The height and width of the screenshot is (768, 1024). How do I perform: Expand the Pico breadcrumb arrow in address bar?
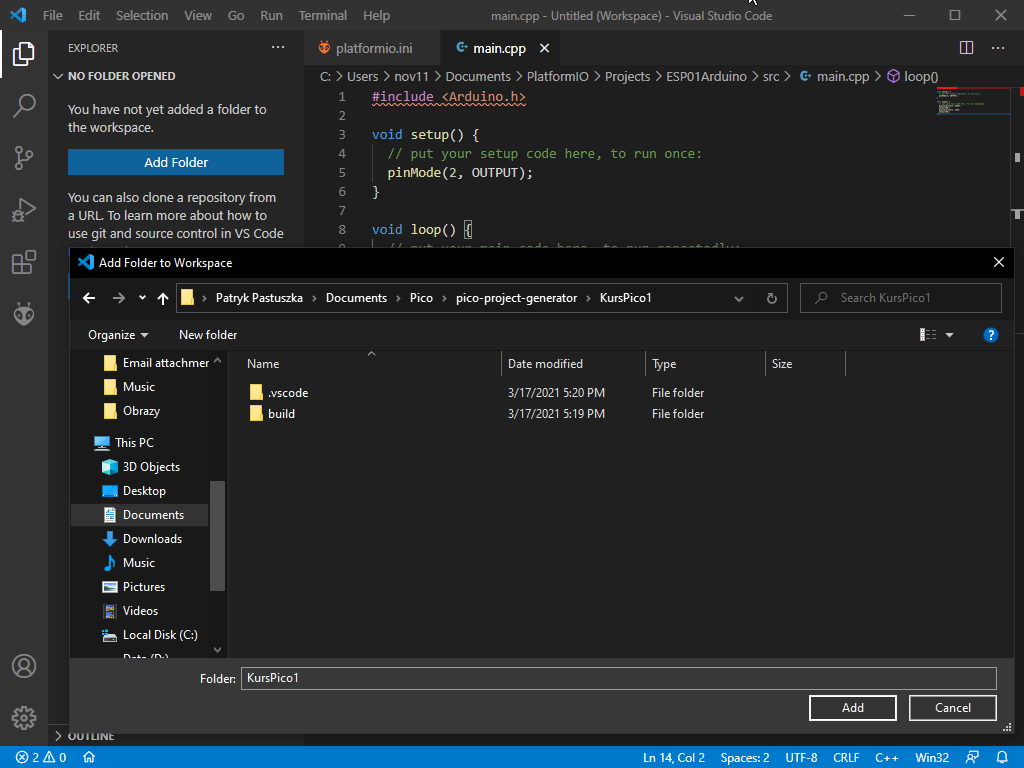(444, 298)
